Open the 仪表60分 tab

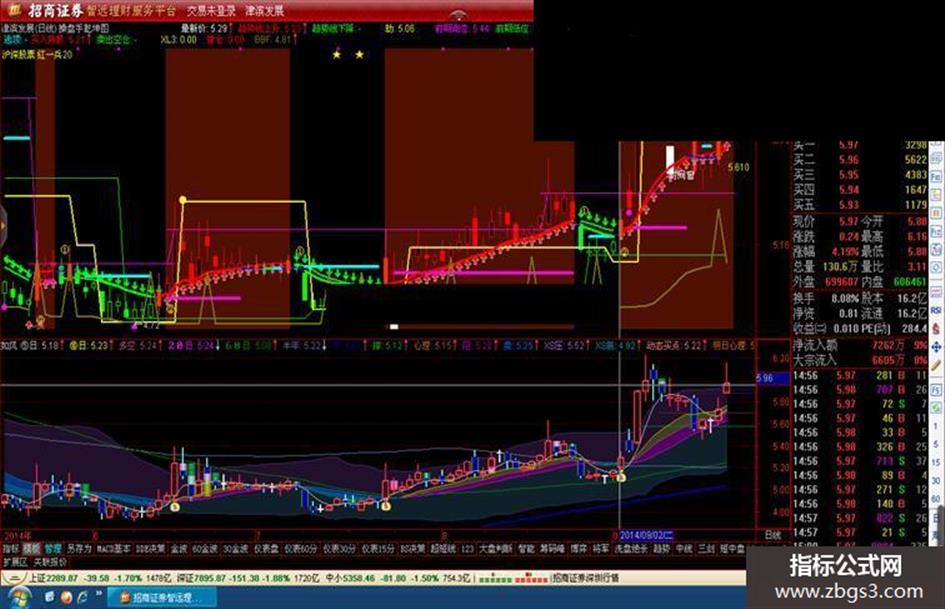[301, 549]
